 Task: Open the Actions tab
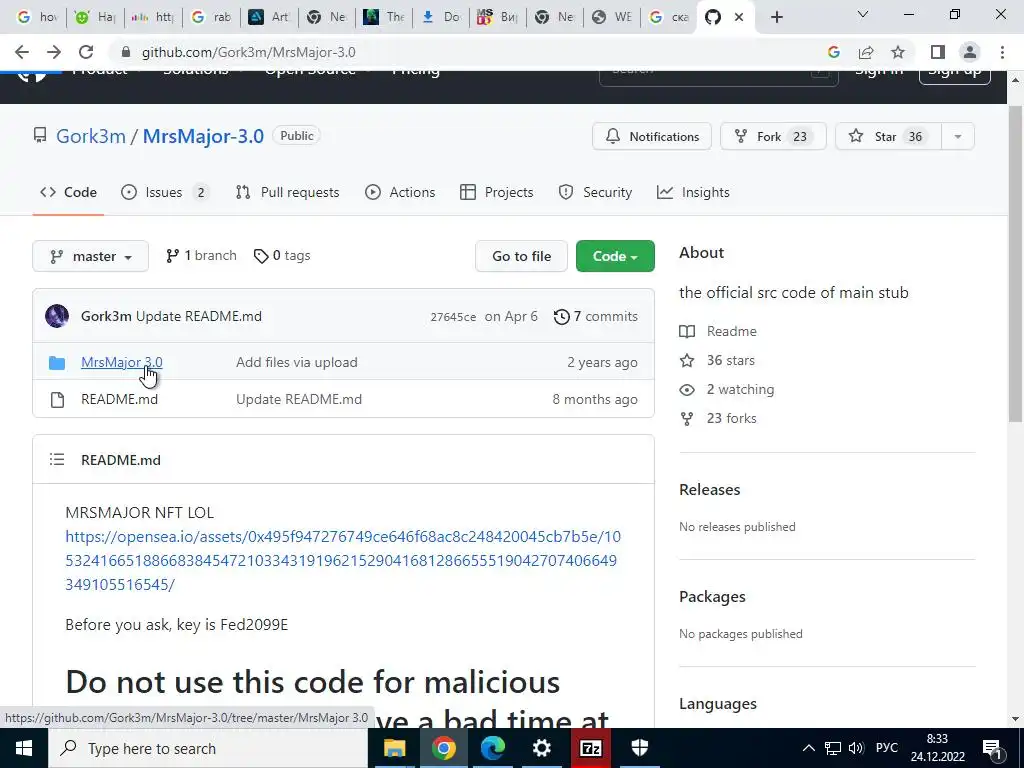point(400,192)
